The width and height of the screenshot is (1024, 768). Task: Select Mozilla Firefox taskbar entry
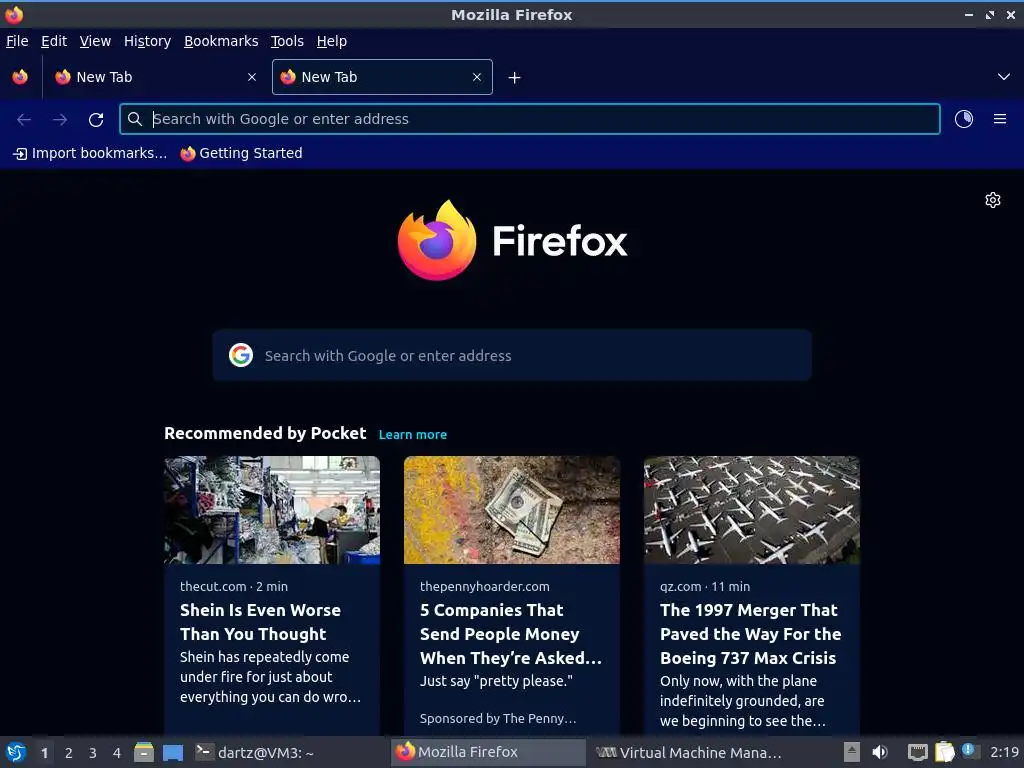[488, 752]
